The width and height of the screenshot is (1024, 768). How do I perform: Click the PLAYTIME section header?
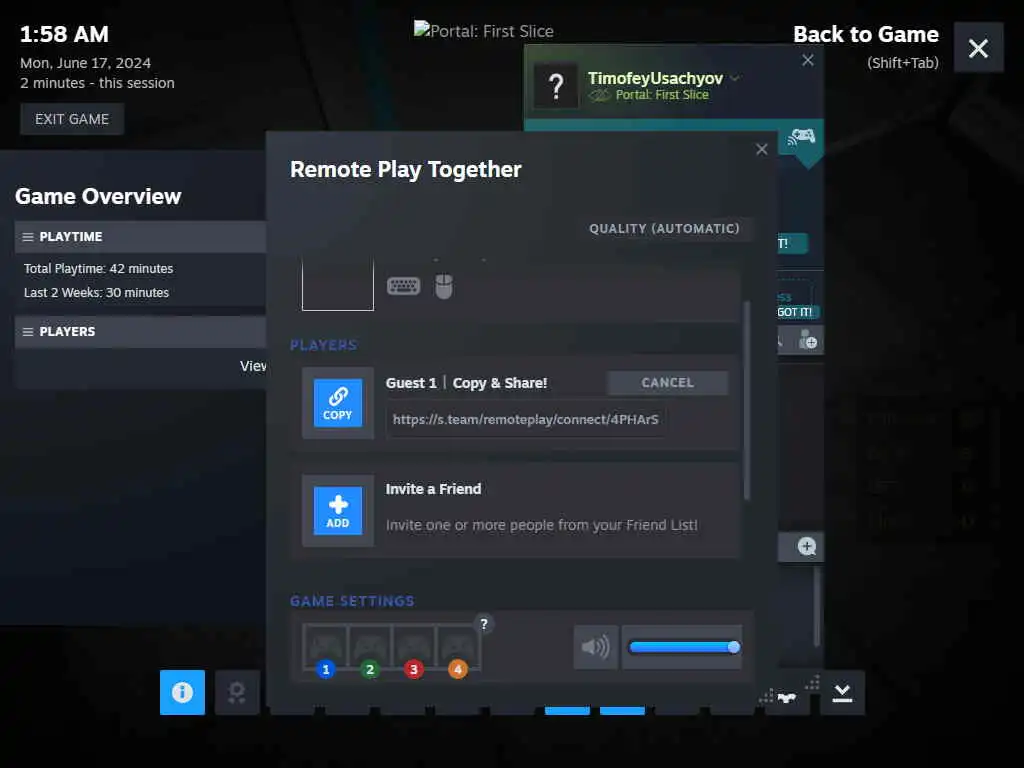(x=140, y=236)
